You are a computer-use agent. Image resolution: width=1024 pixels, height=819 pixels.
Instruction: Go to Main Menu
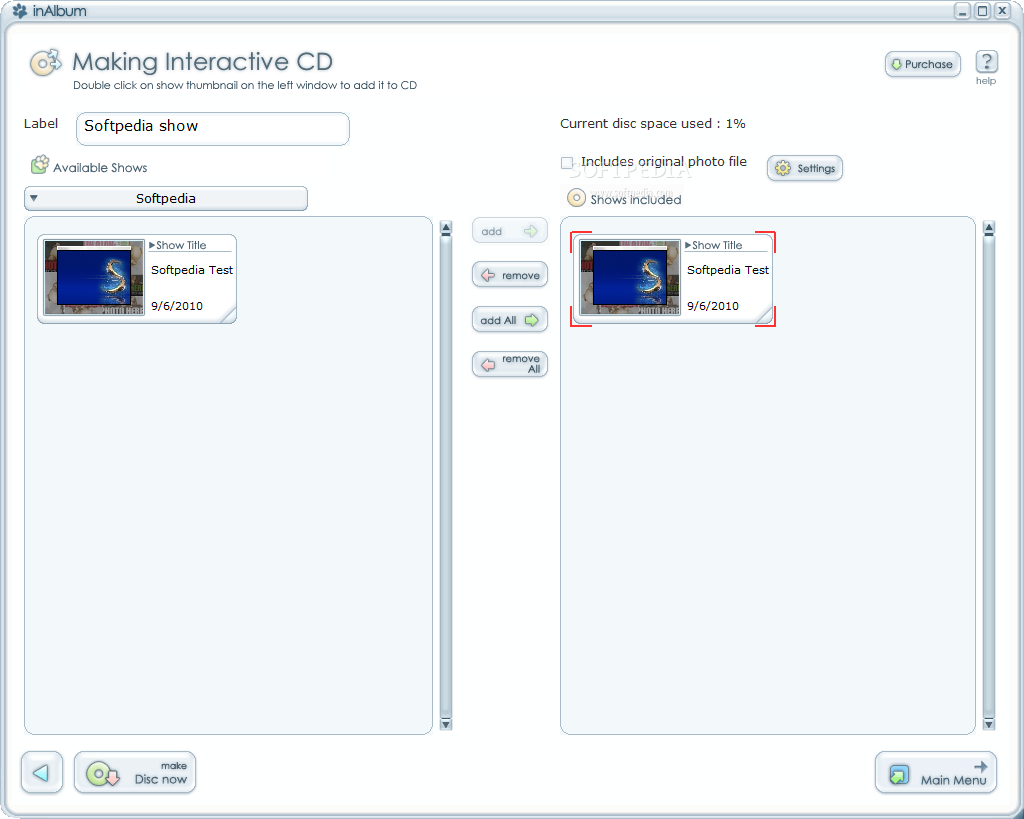(936, 773)
